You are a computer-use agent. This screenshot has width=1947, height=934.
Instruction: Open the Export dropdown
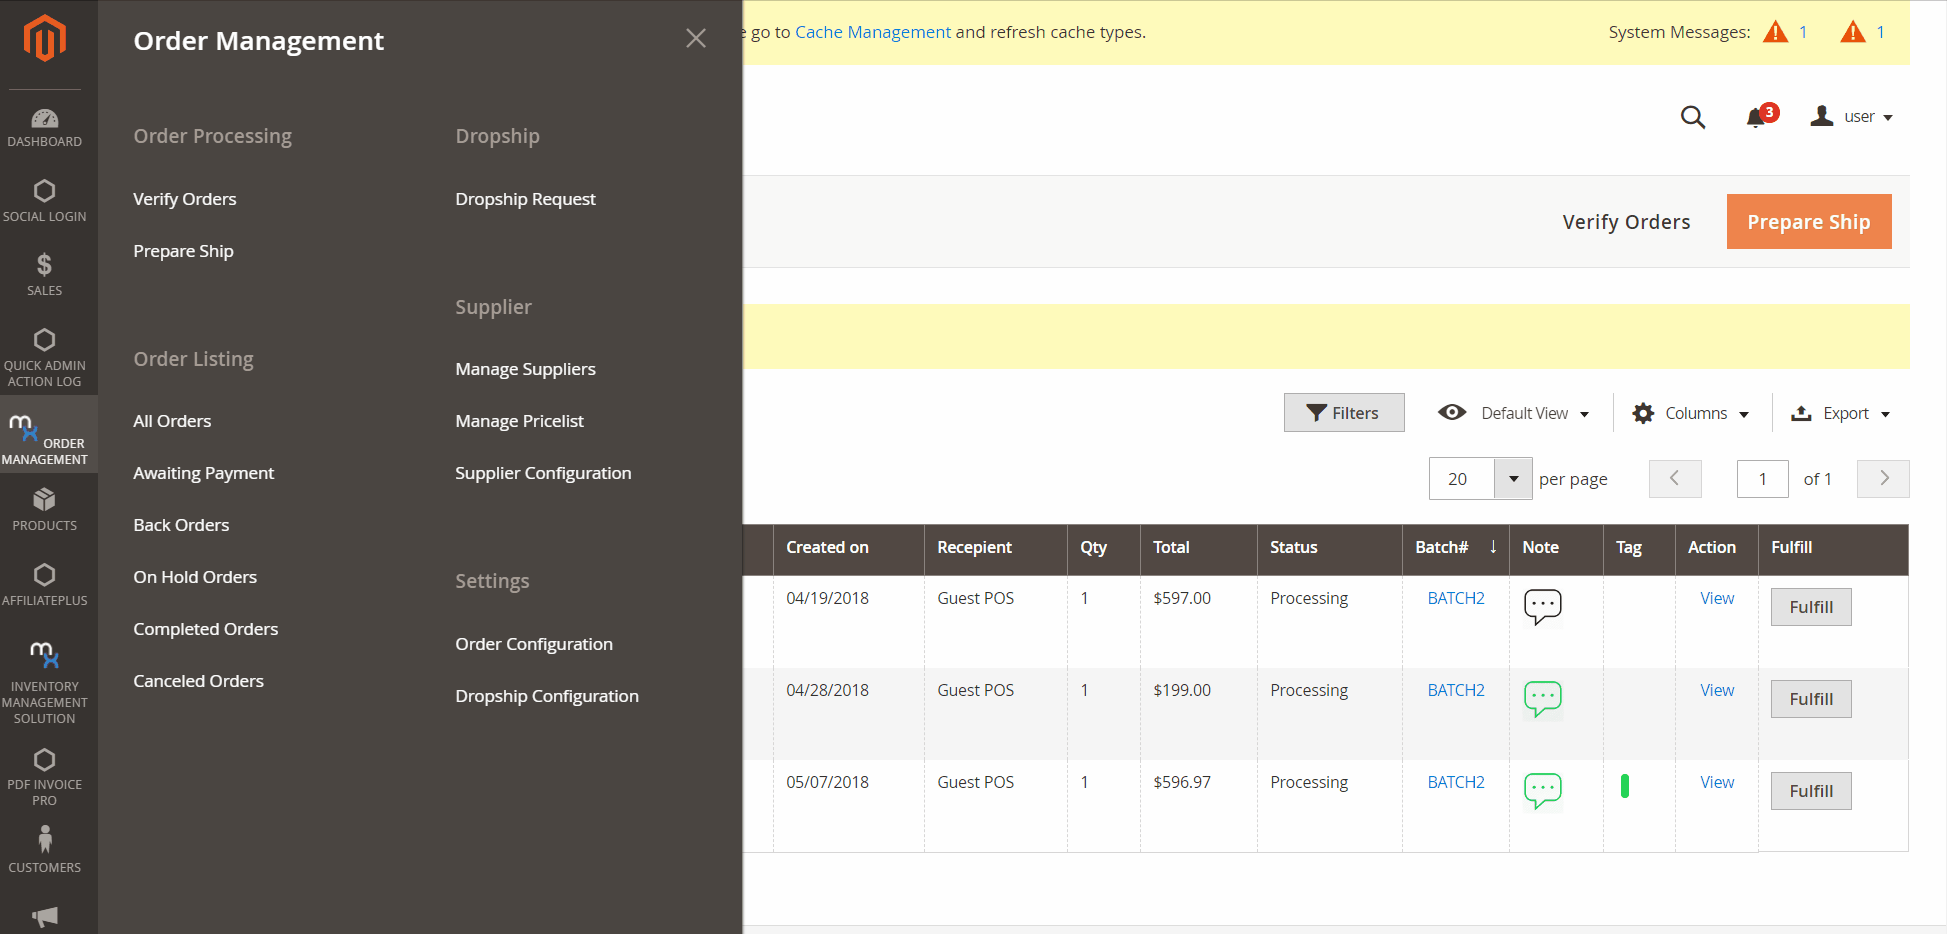coord(1840,413)
